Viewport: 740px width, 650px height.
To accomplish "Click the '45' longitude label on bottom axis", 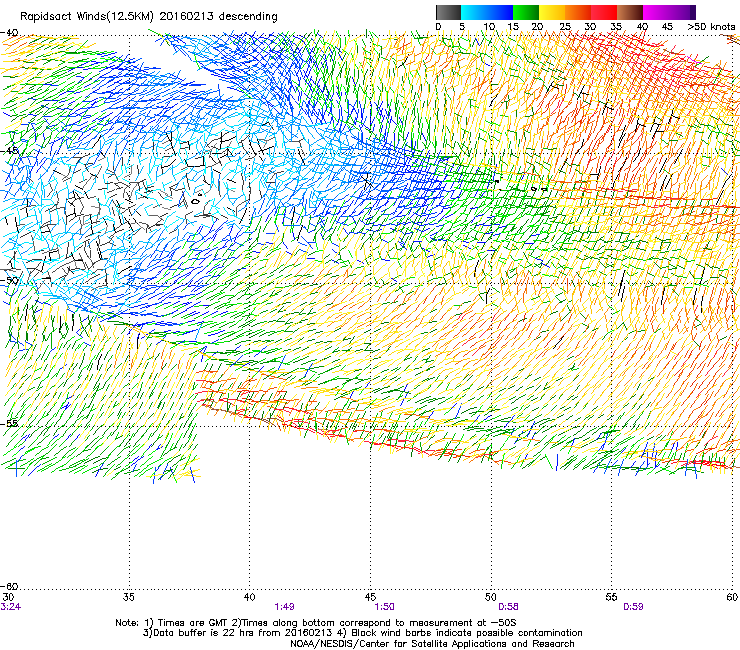I will click(370, 597).
